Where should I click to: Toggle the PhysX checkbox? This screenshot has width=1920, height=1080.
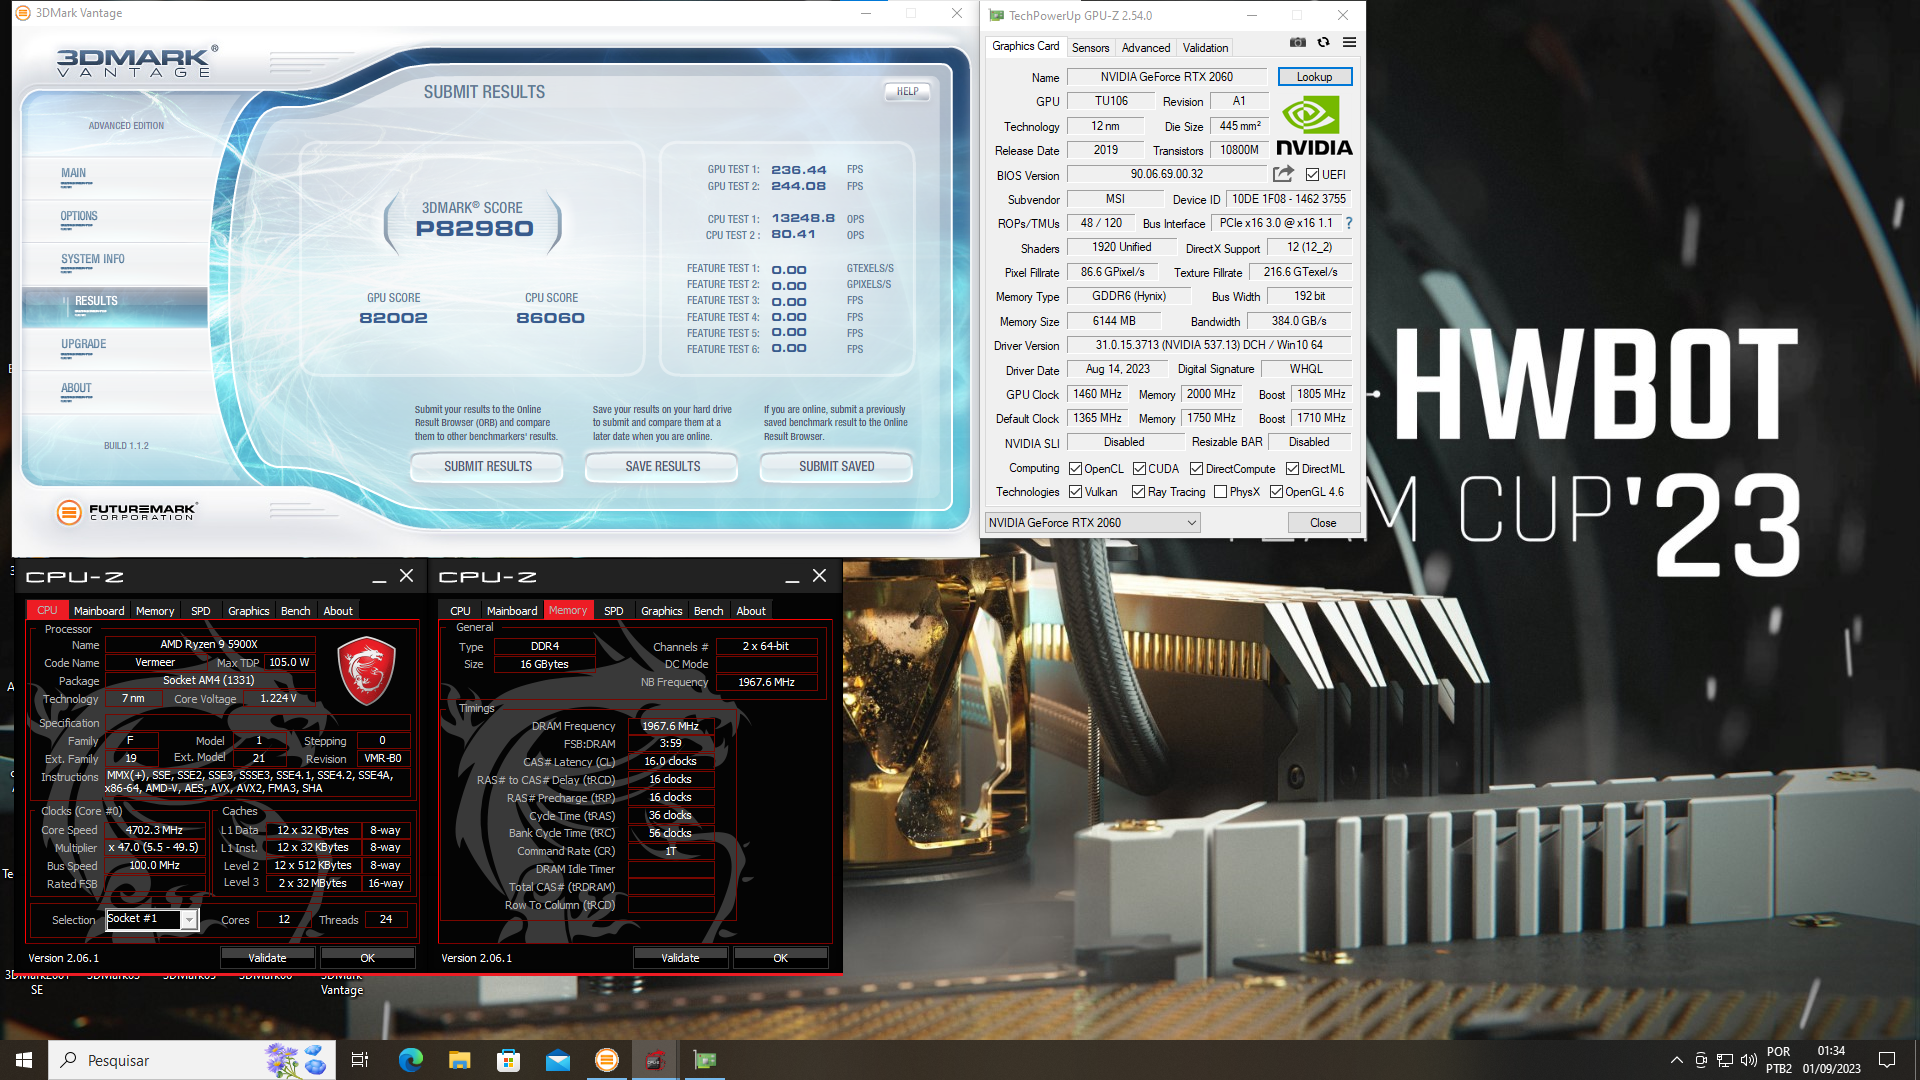[x=1220, y=492]
